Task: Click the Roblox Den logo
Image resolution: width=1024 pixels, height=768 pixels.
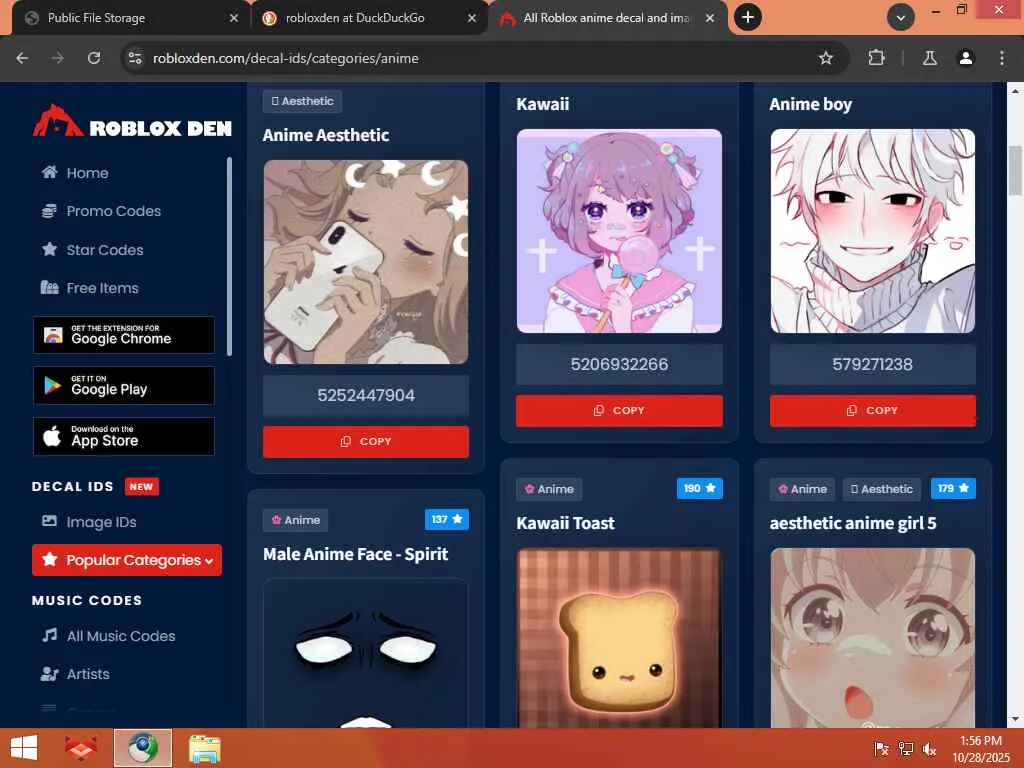Action: (132, 122)
